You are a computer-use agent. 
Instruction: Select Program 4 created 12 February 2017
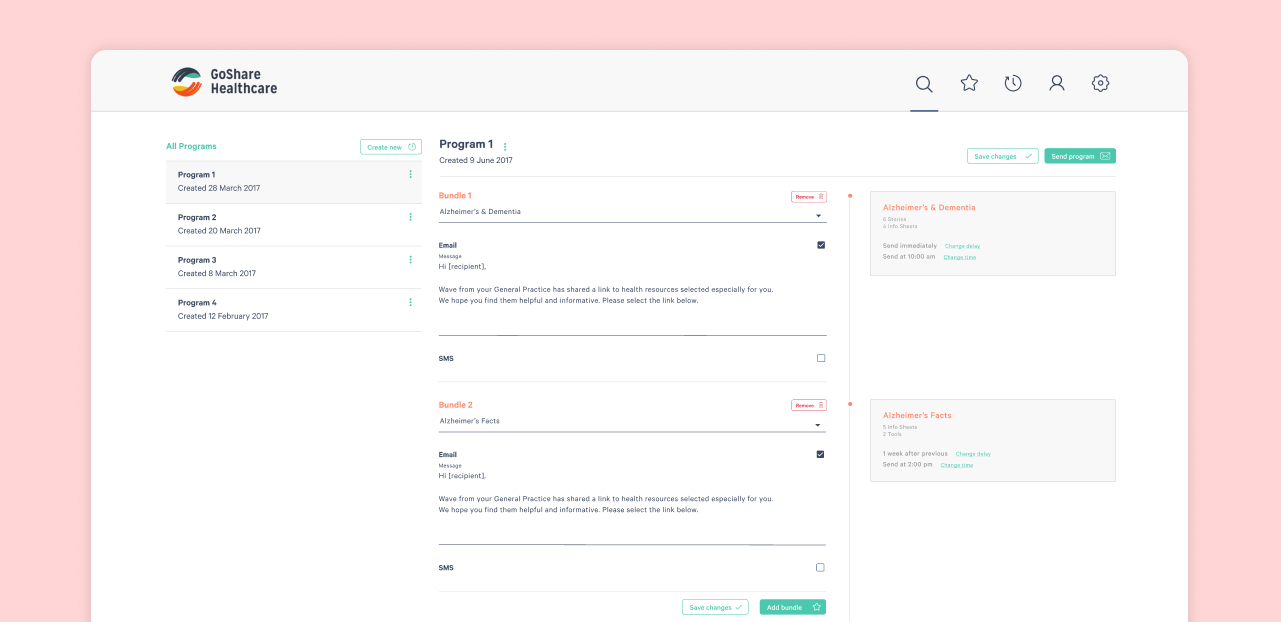pyautogui.click(x=294, y=310)
